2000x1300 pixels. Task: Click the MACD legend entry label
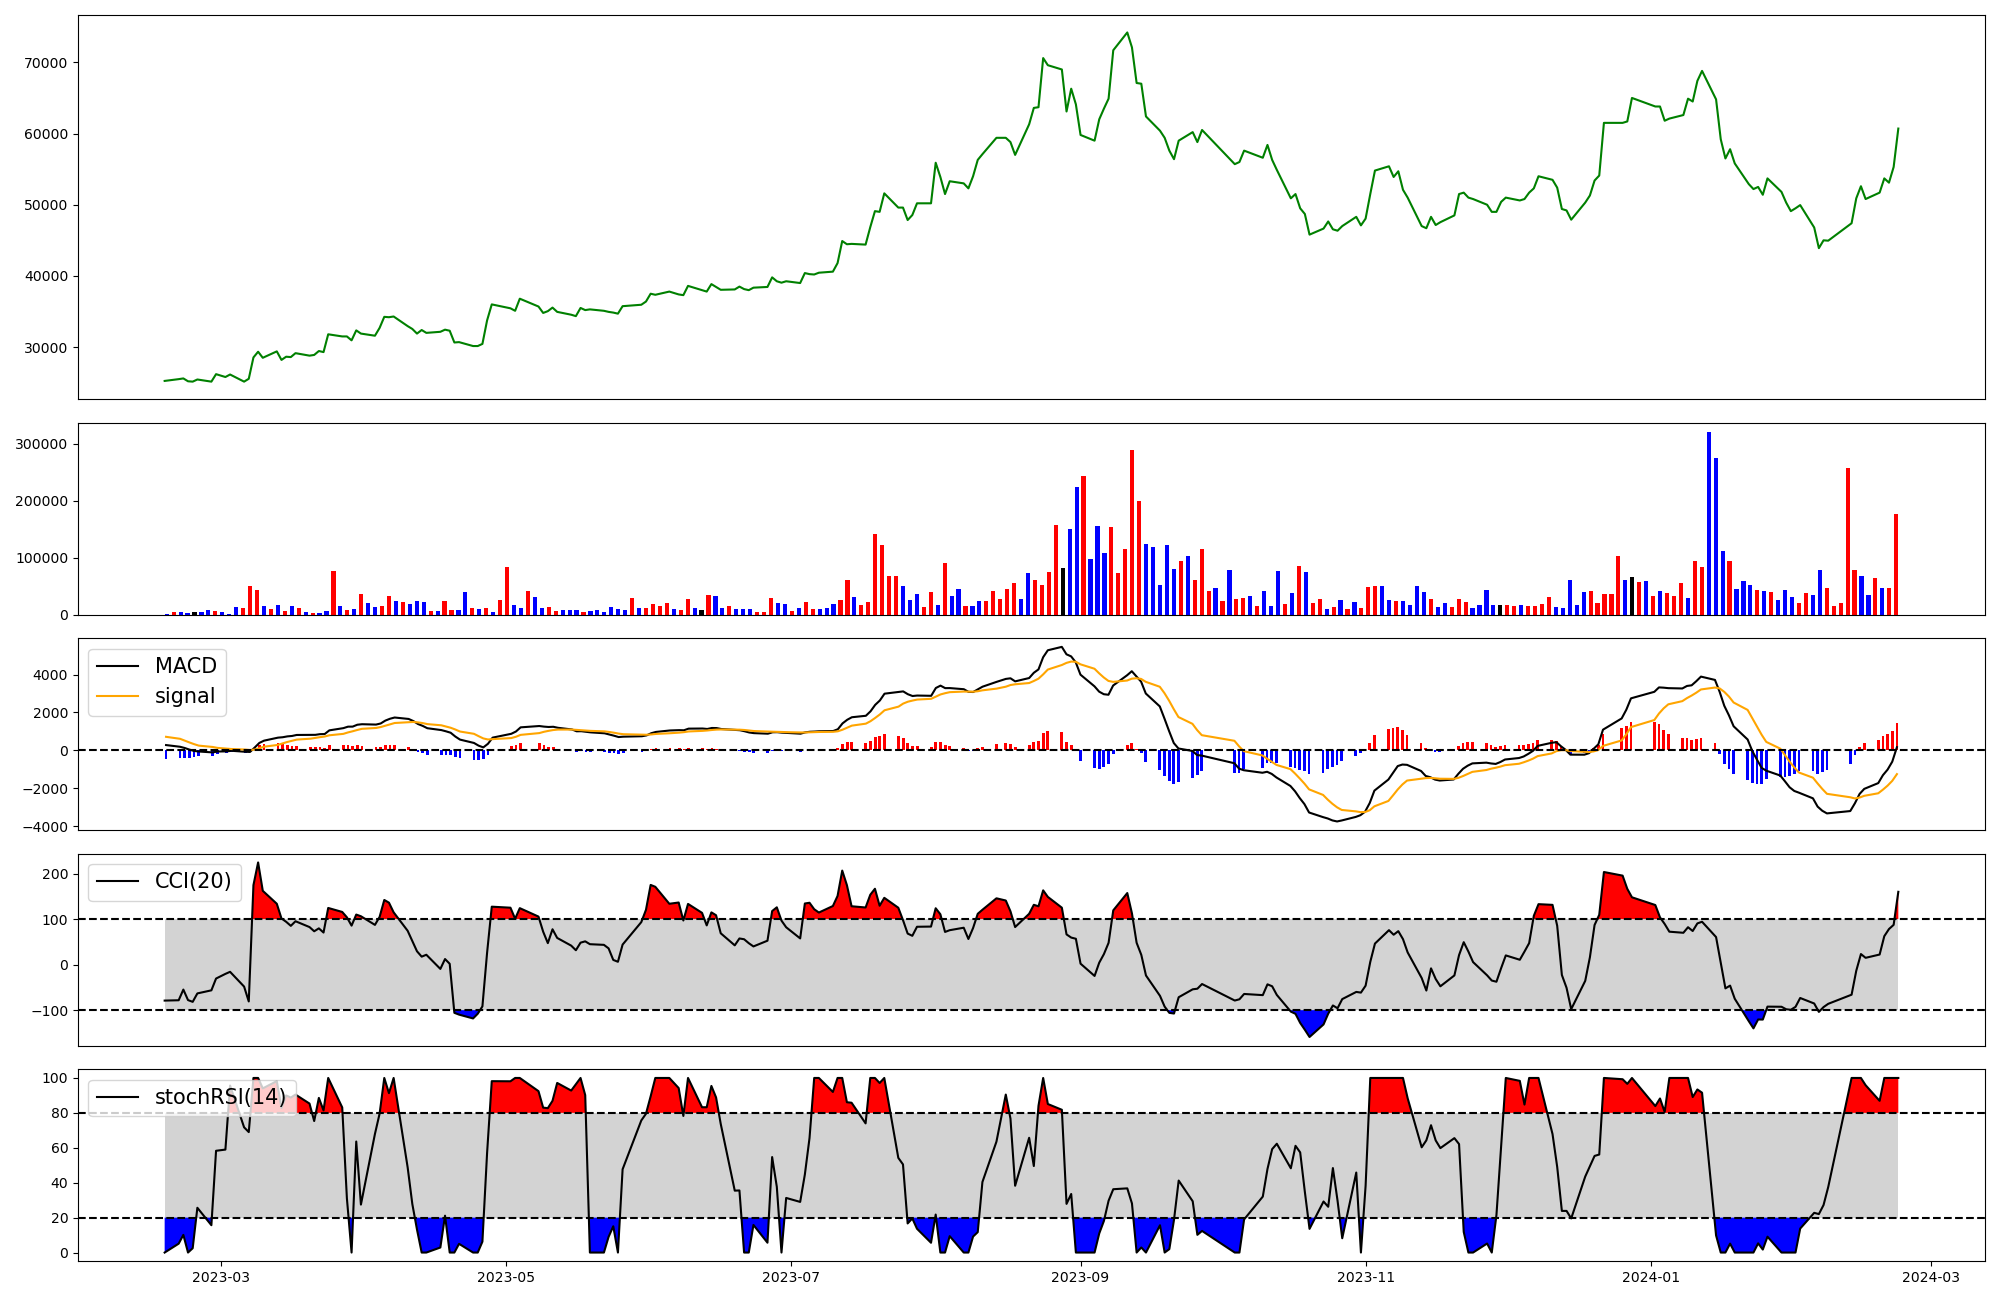coord(185,666)
